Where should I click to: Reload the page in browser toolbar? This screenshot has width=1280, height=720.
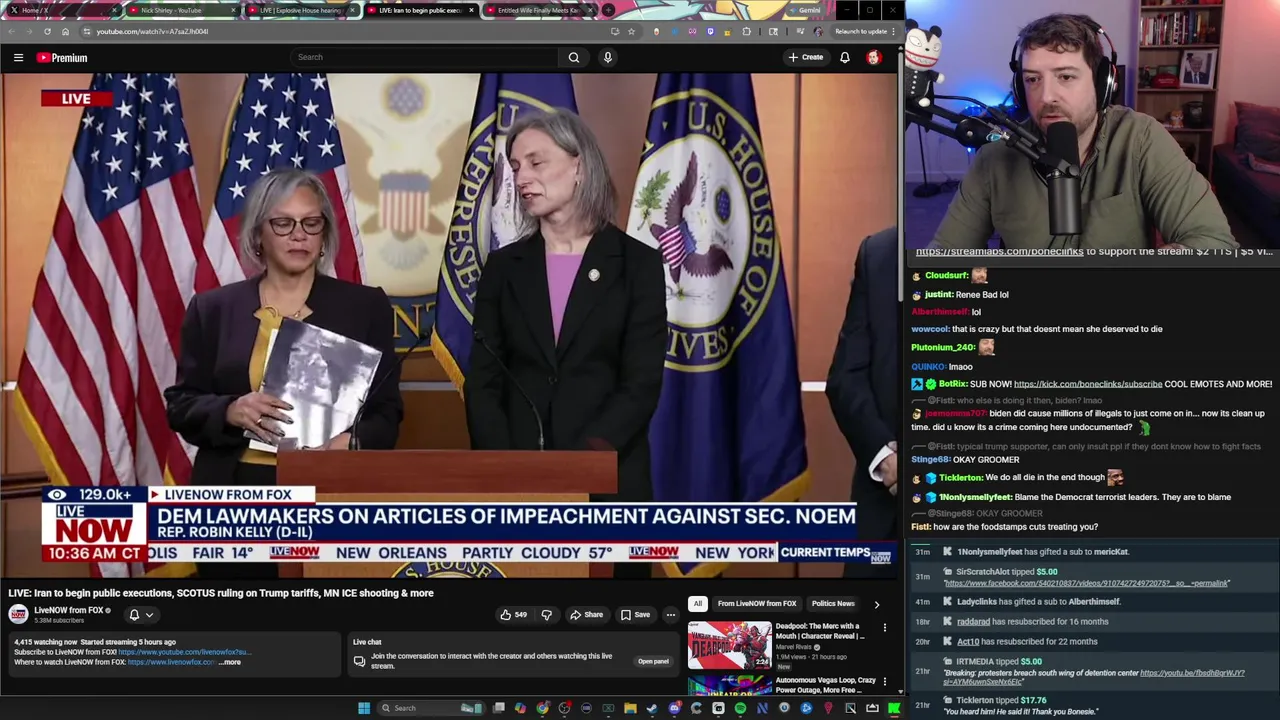pyautogui.click(x=48, y=31)
